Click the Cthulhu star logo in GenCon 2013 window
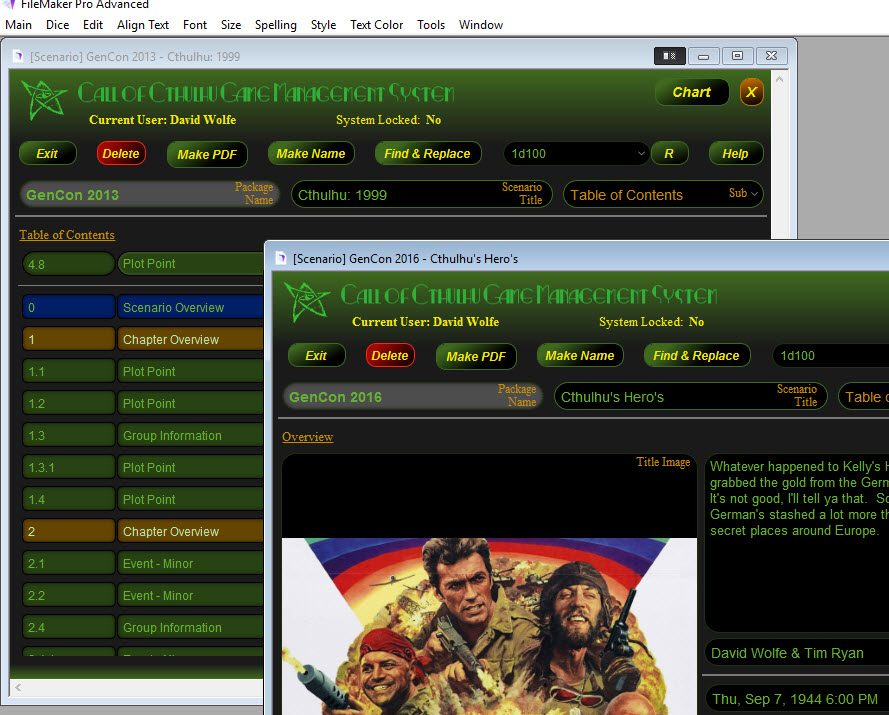 44,100
